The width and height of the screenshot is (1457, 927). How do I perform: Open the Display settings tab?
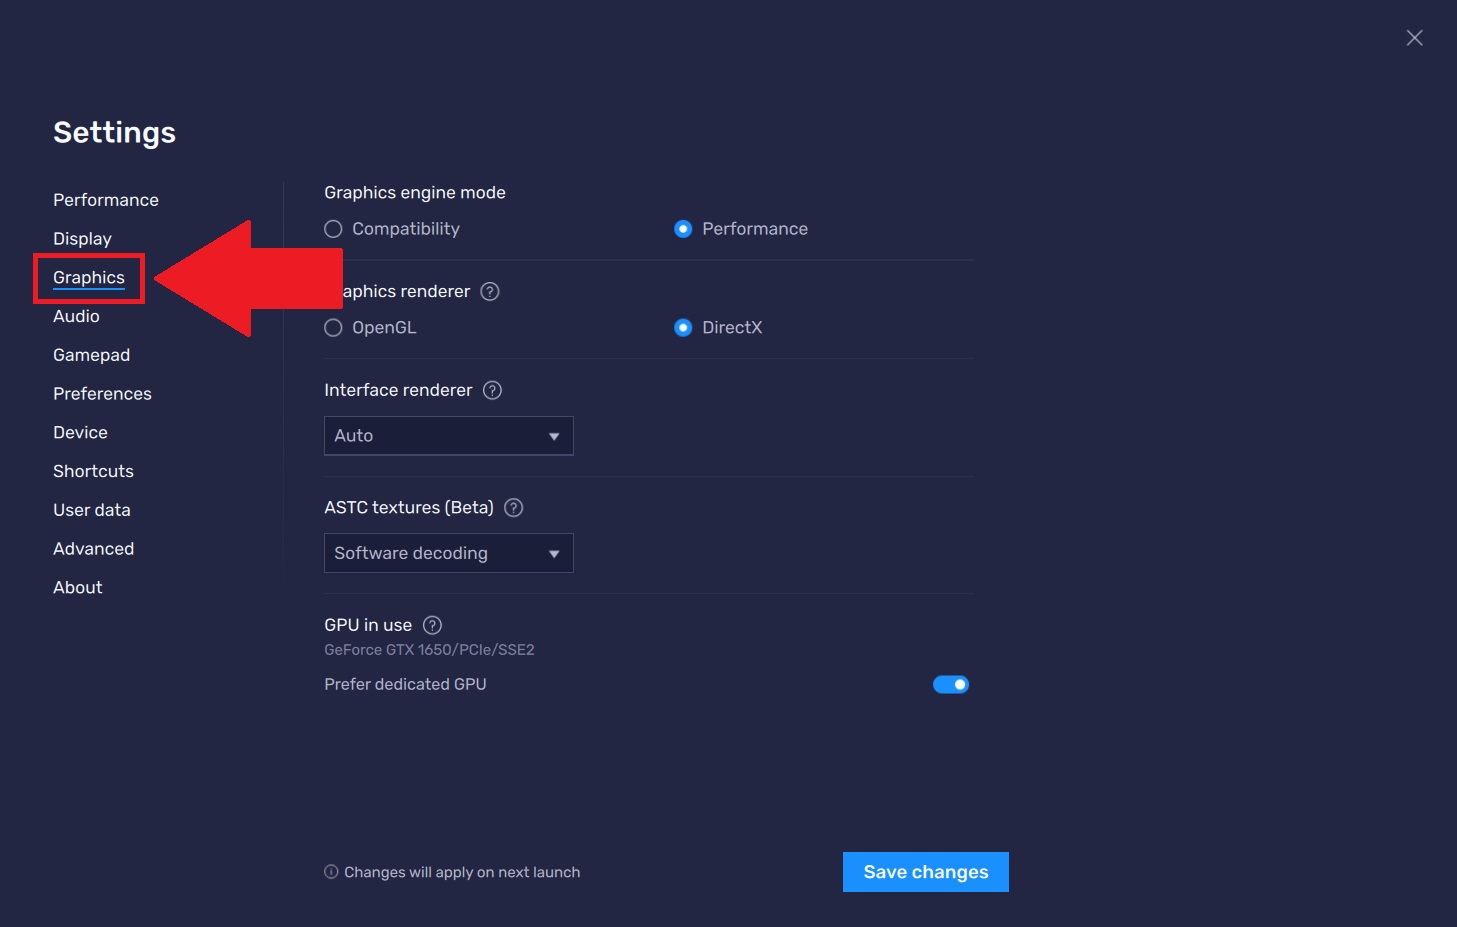point(82,239)
